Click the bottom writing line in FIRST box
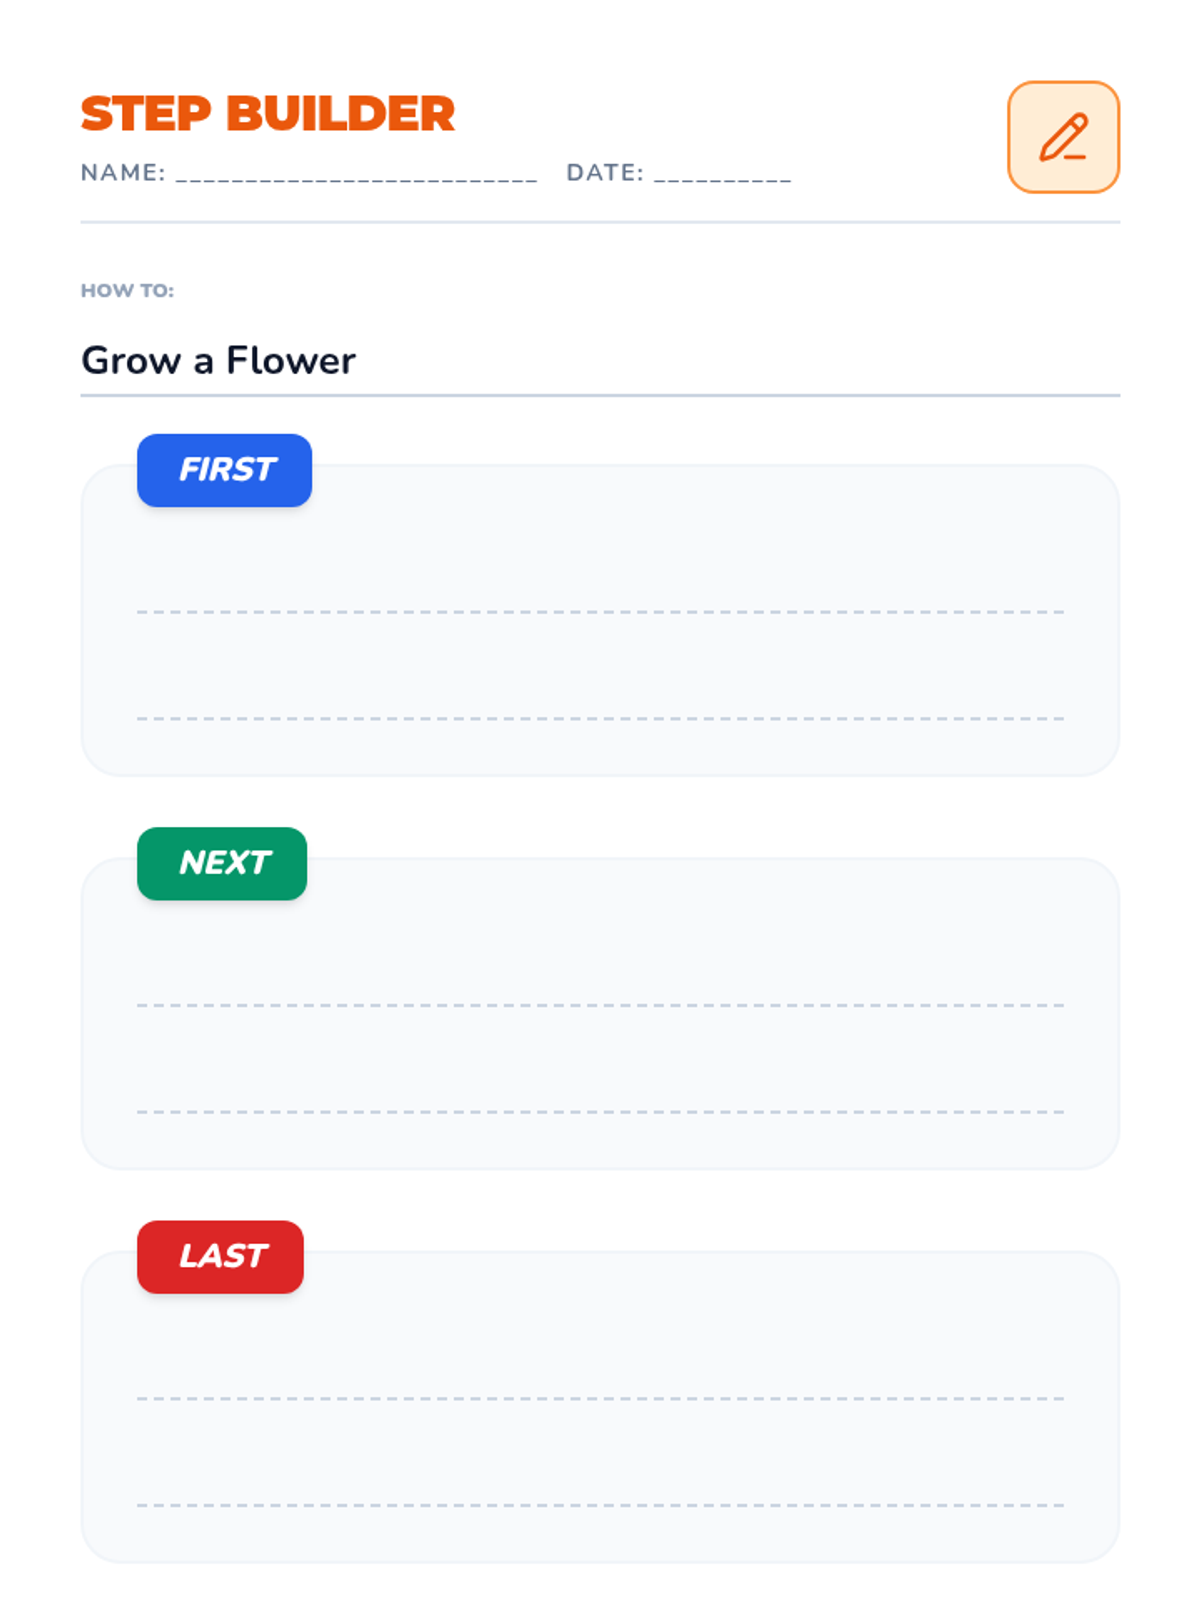The width and height of the screenshot is (1200, 1600). (600, 718)
